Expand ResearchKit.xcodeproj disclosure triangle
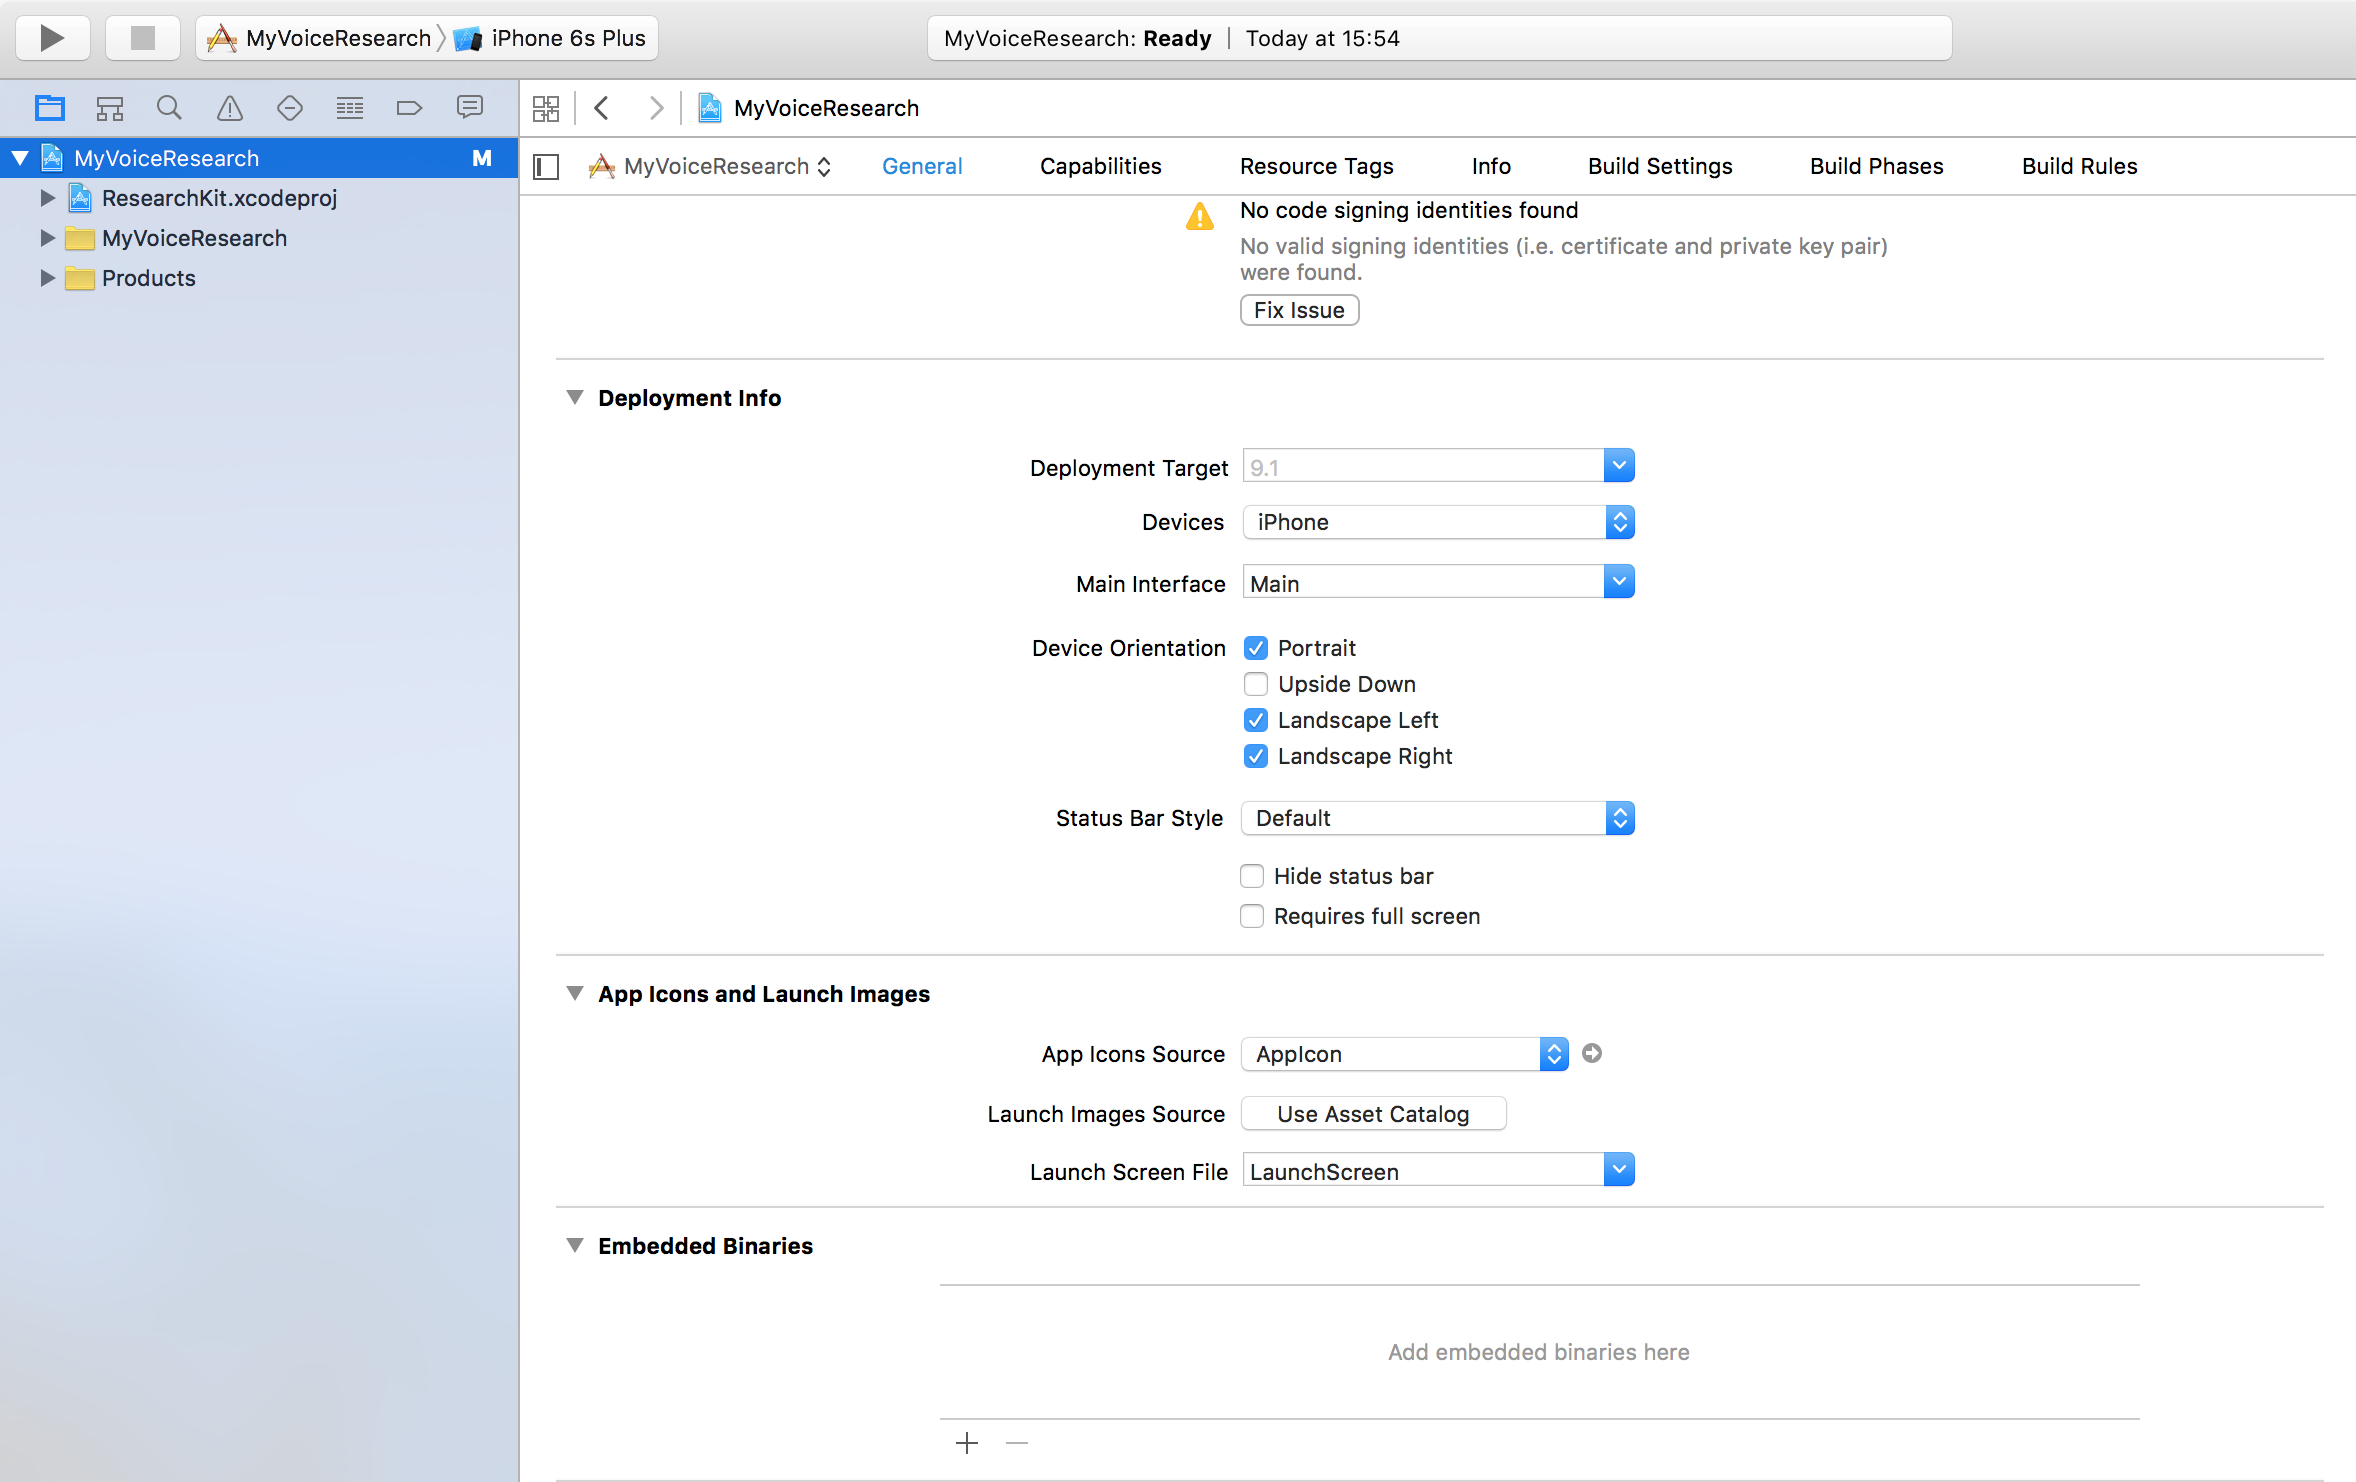This screenshot has width=2356, height=1482. [47, 198]
